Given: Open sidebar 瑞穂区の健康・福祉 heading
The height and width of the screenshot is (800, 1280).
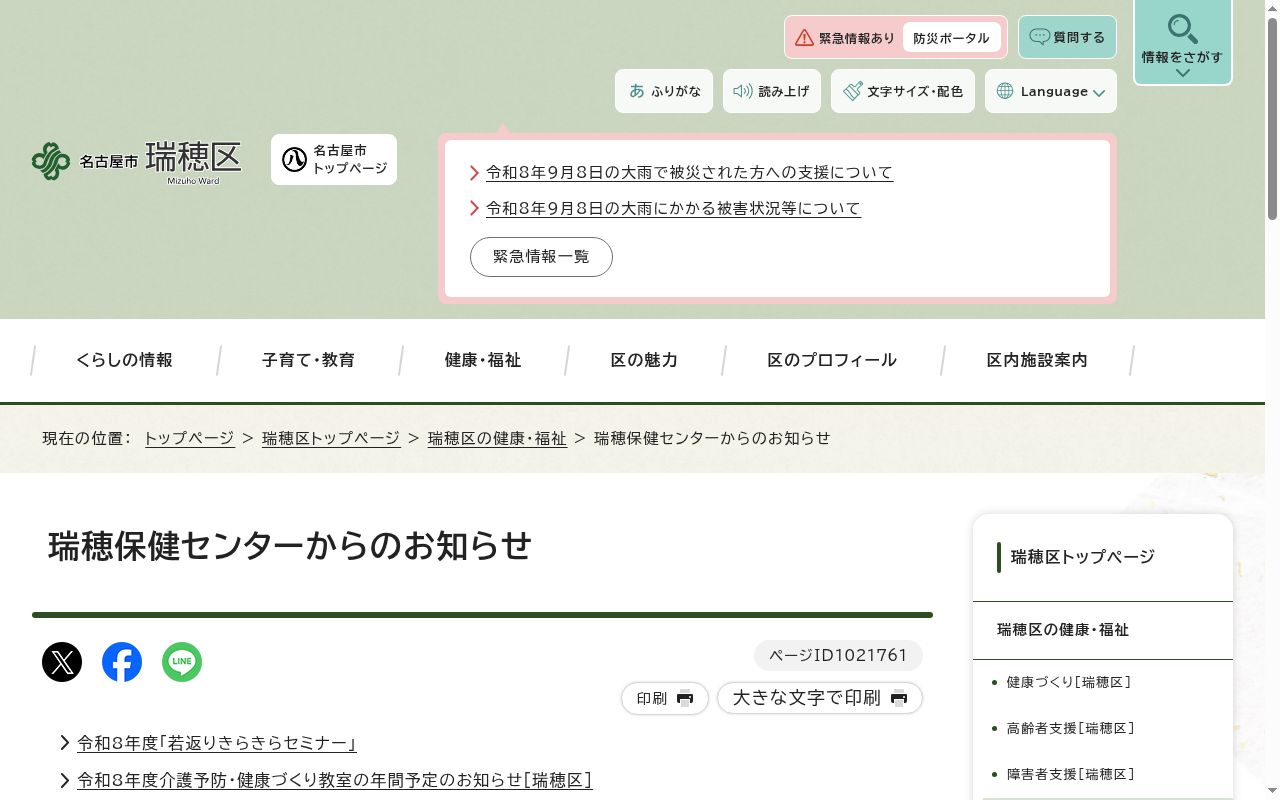Looking at the screenshot, I should (1063, 630).
